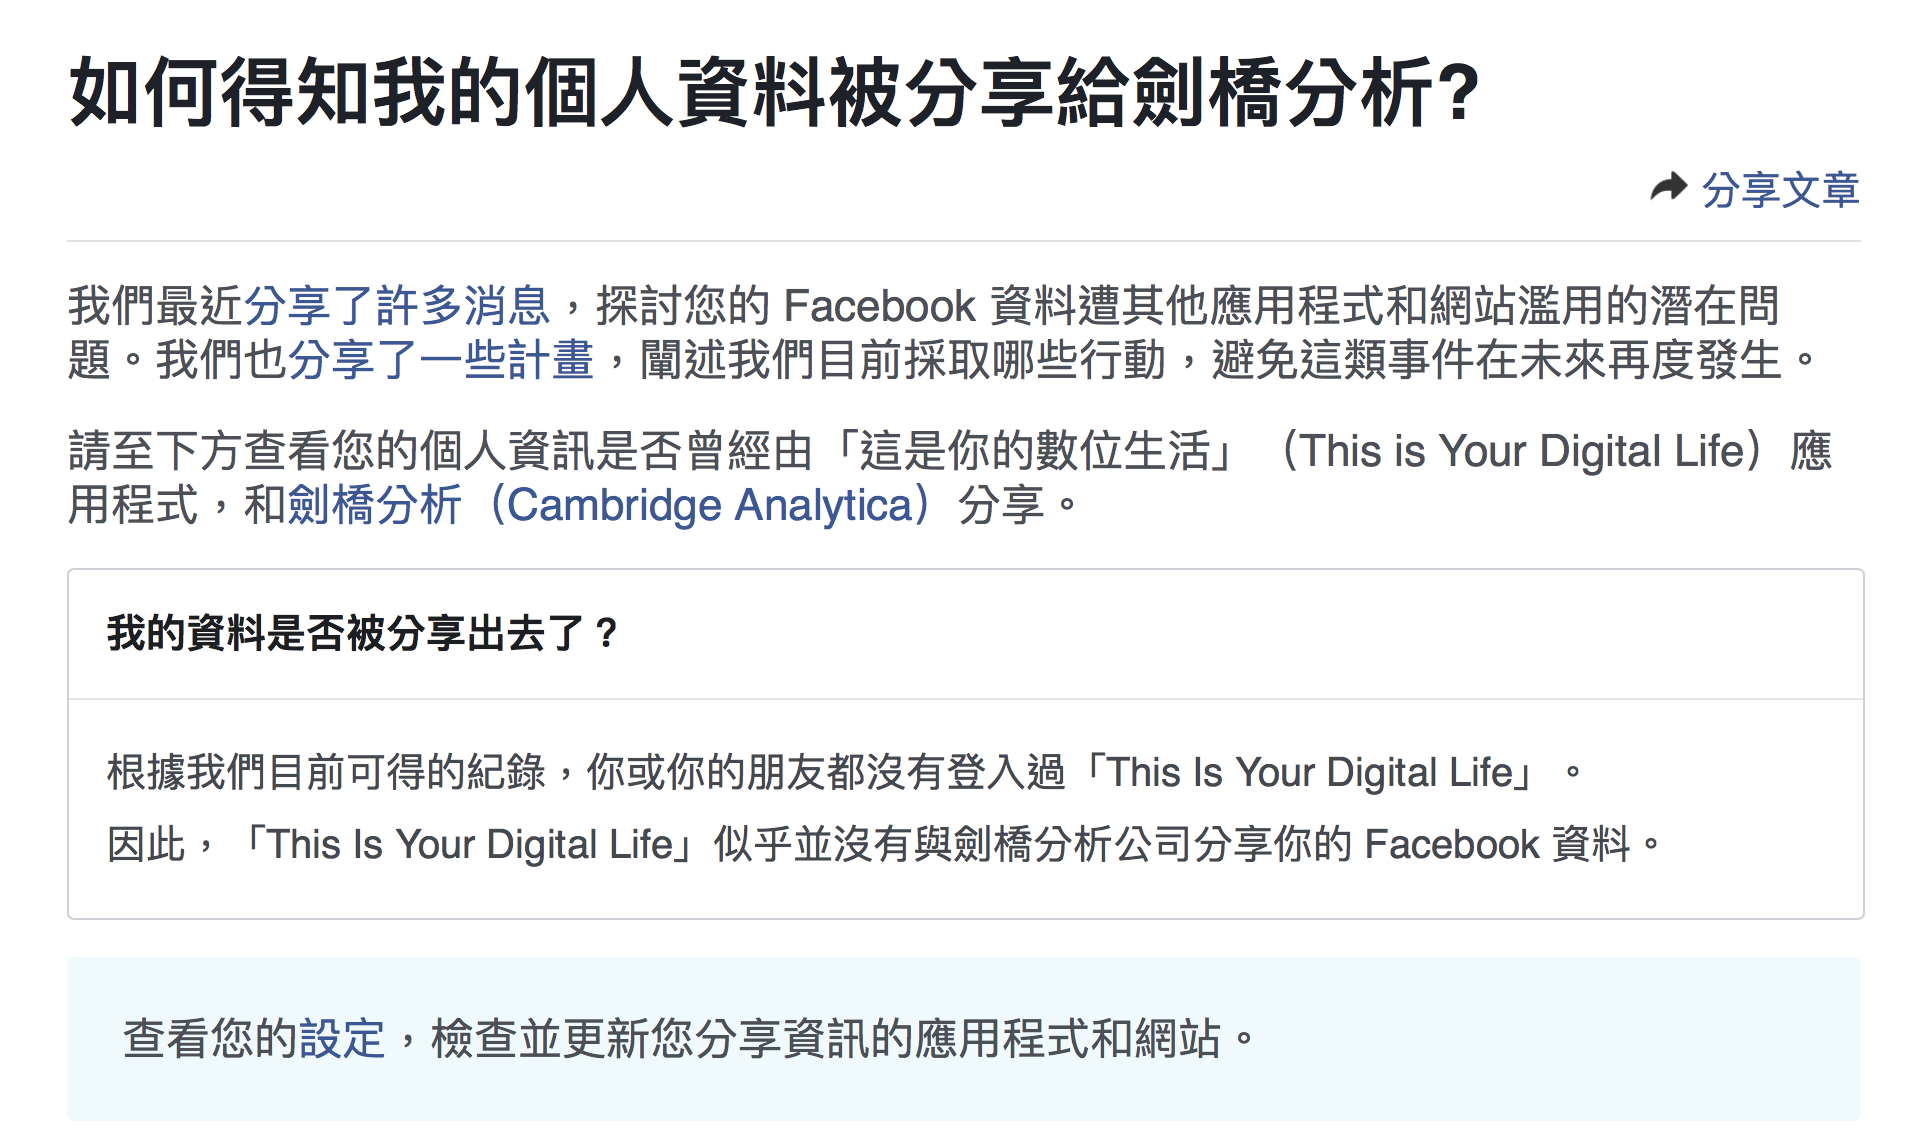Click 這是你的數位生活 in the second paragraph
1906x1146 pixels.
[x=1034, y=451]
